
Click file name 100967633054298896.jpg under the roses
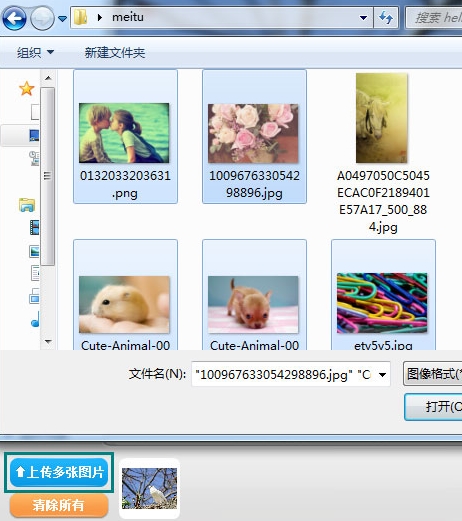254,184
